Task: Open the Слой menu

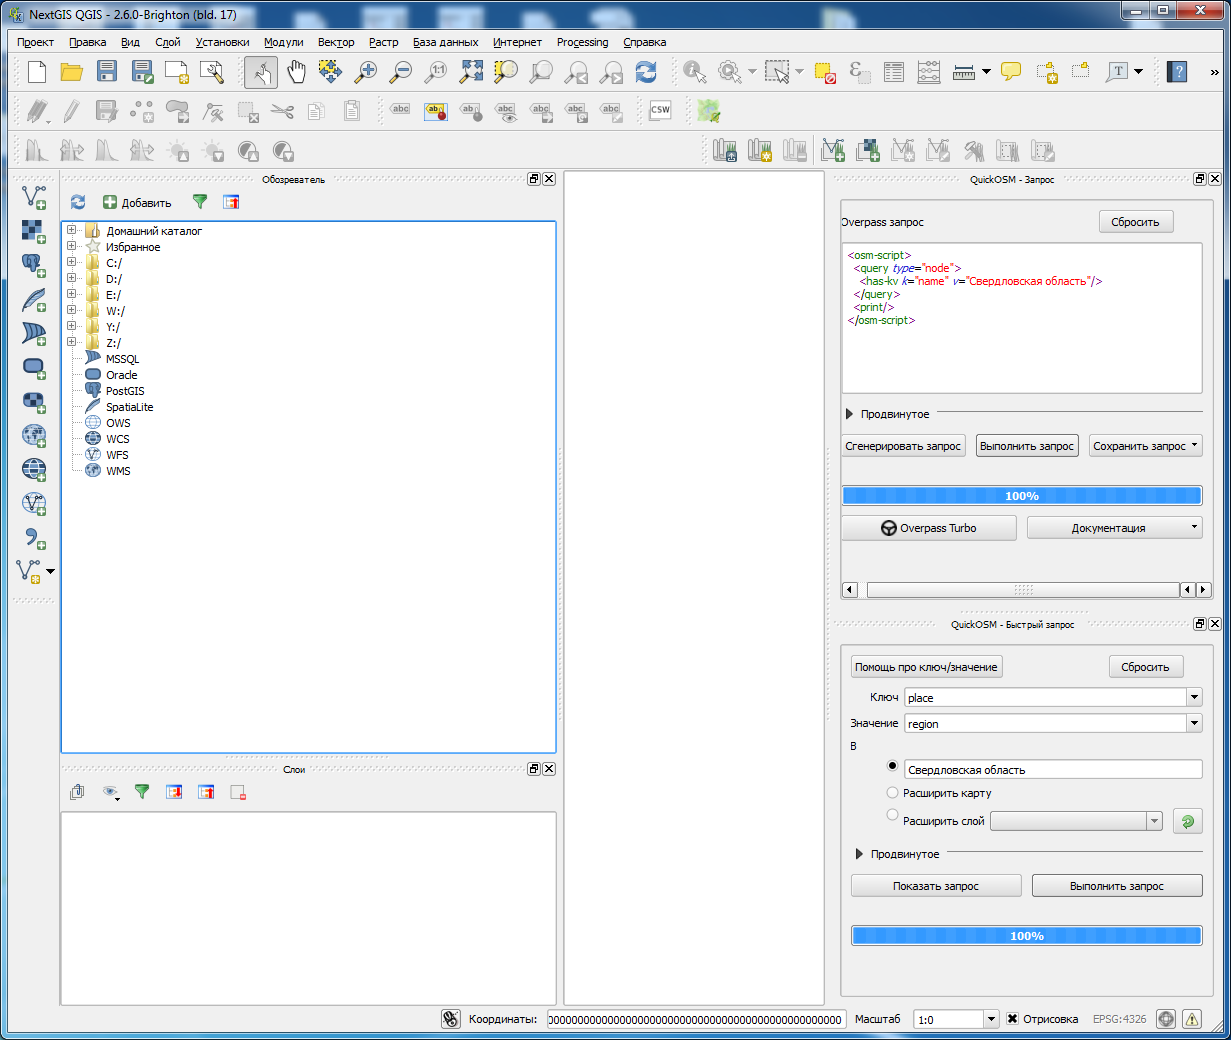Action: [168, 42]
